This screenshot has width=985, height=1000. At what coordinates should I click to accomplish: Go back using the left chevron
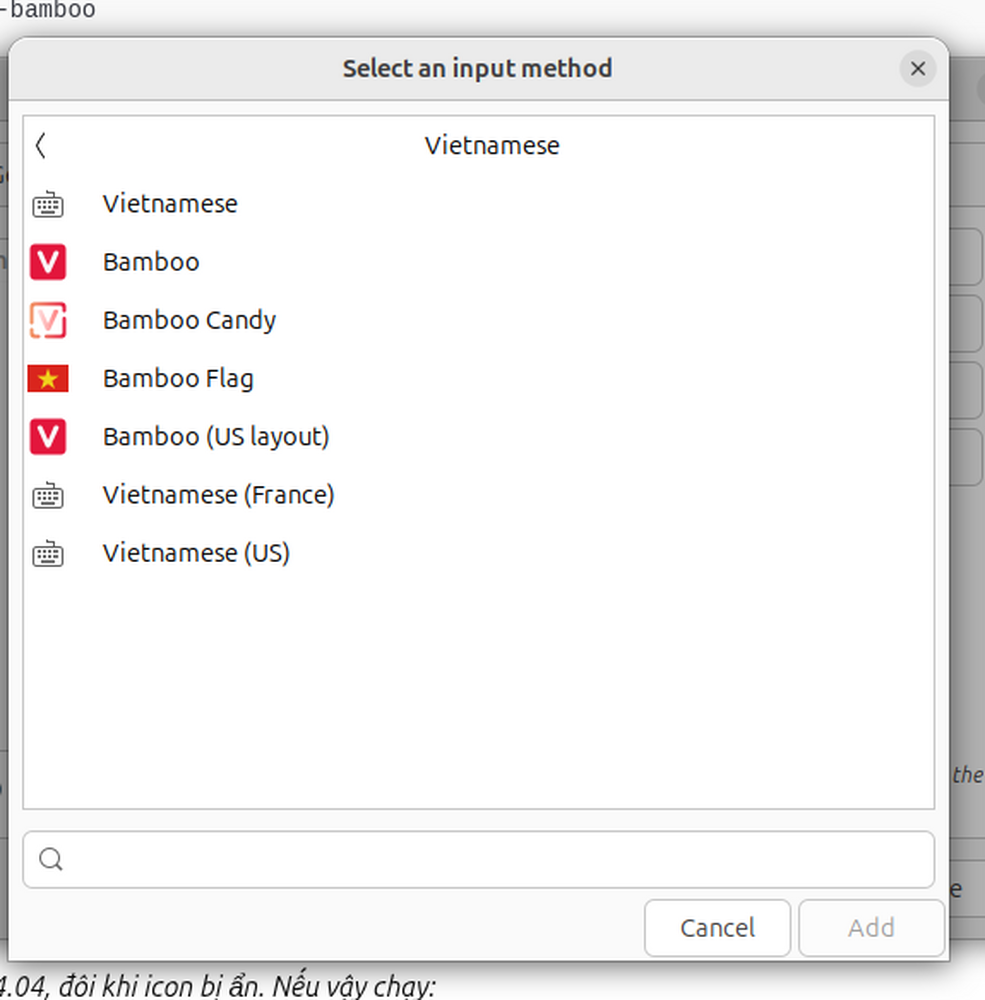[41, 146]
